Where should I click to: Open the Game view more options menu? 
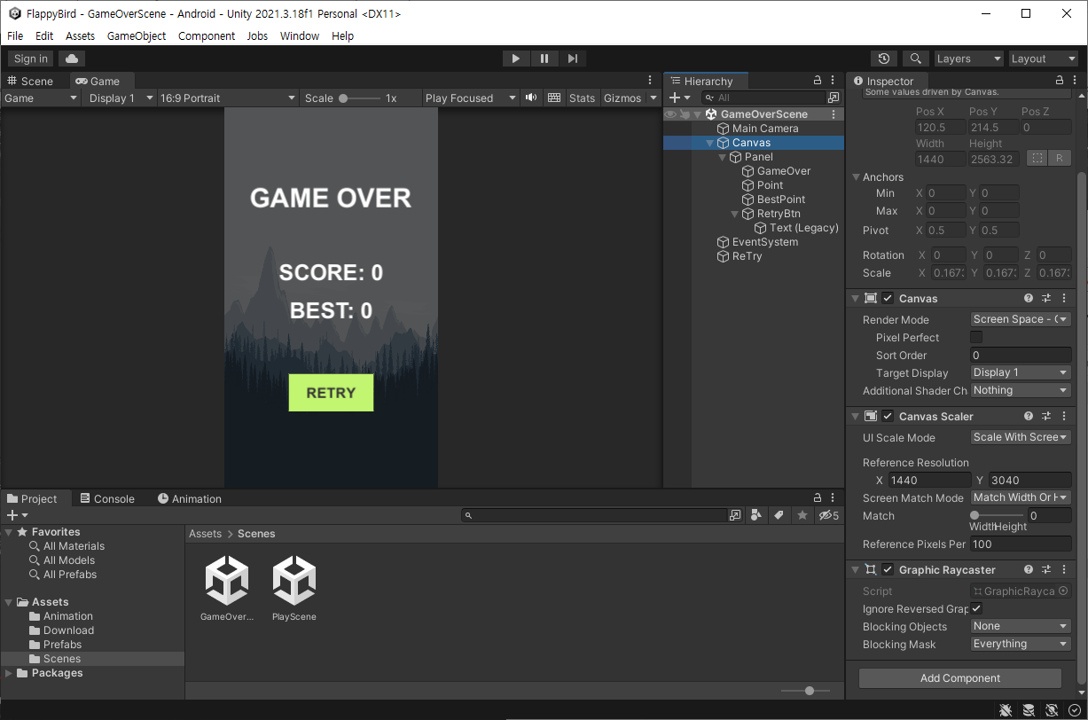(650, 80)
